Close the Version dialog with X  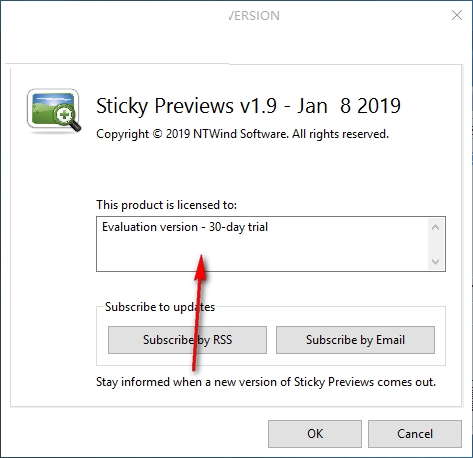tap(457, 15)
